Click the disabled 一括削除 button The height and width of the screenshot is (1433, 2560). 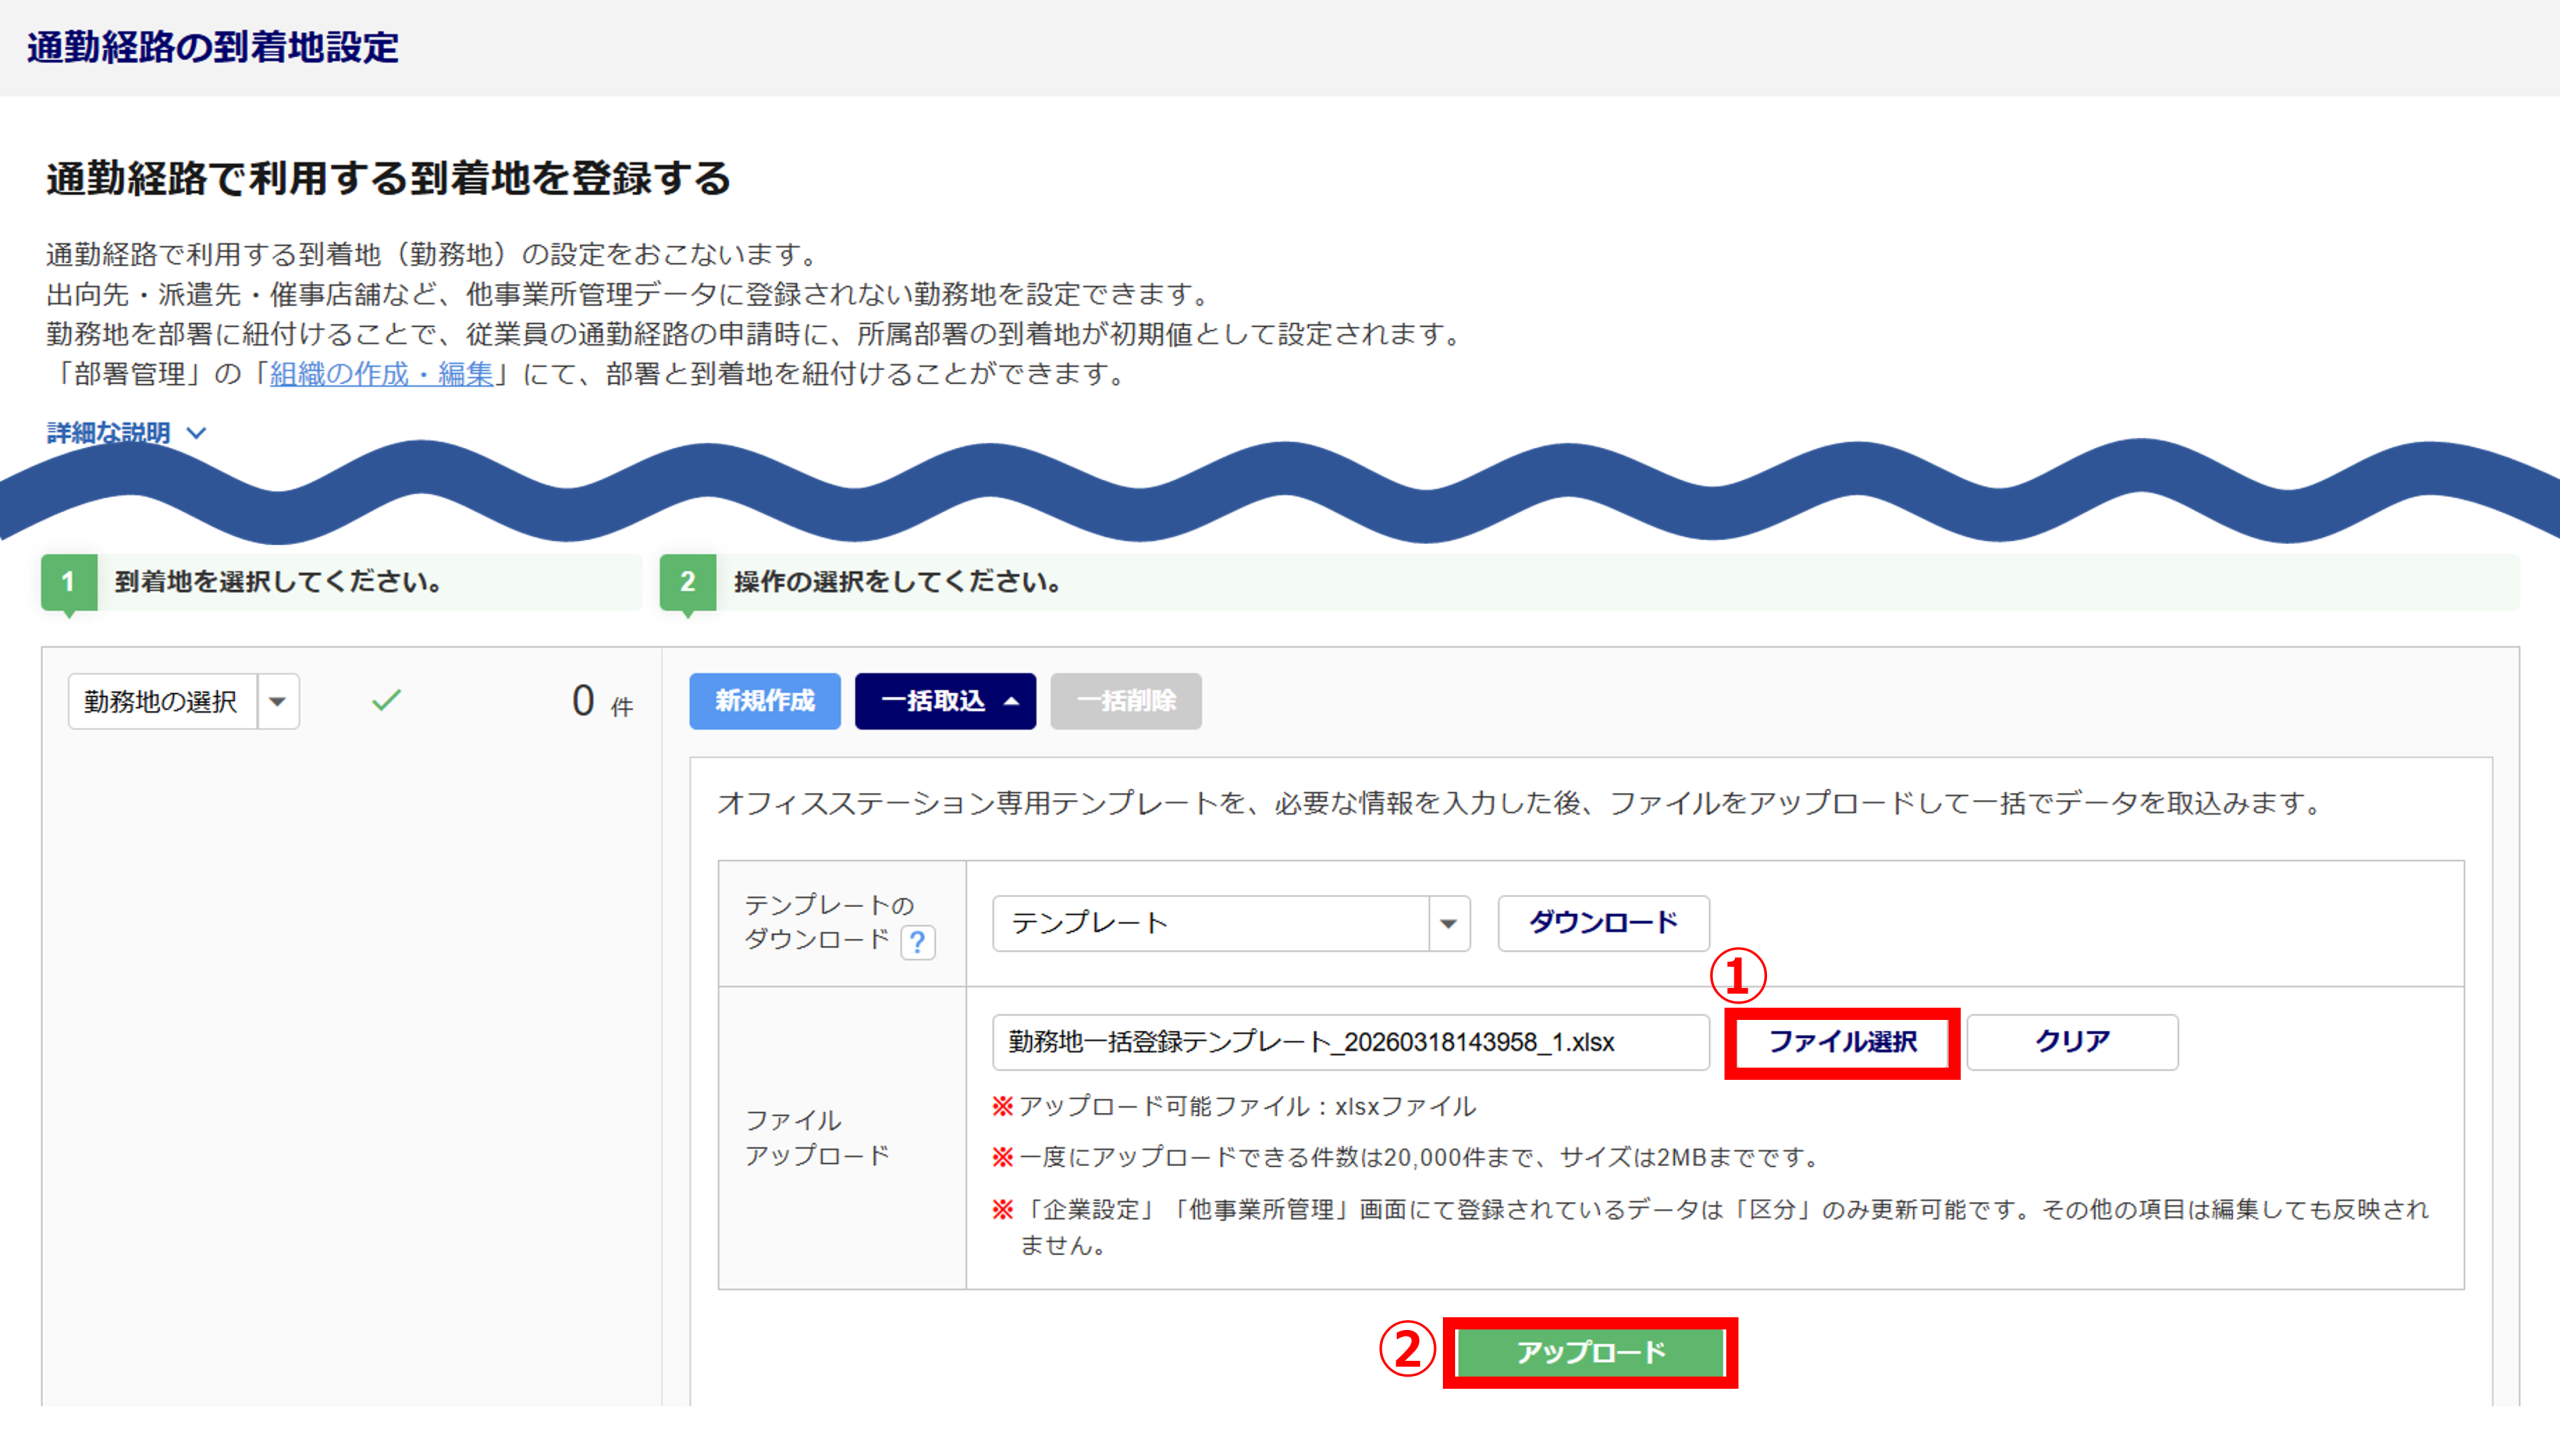click(x=1125, y=701)
